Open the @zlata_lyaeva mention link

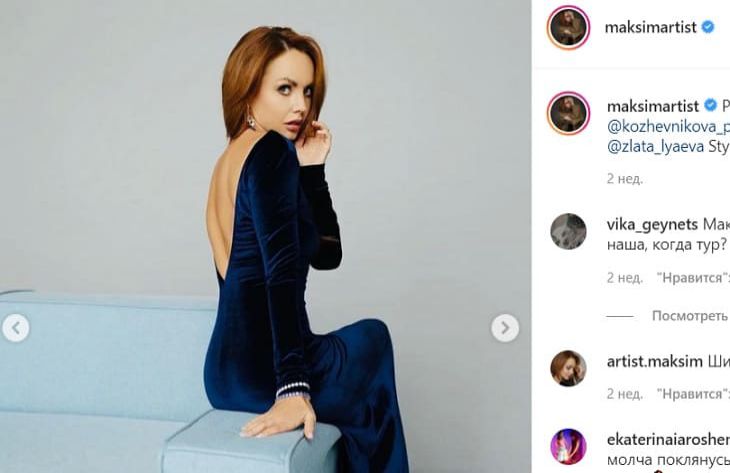(655, 147)
